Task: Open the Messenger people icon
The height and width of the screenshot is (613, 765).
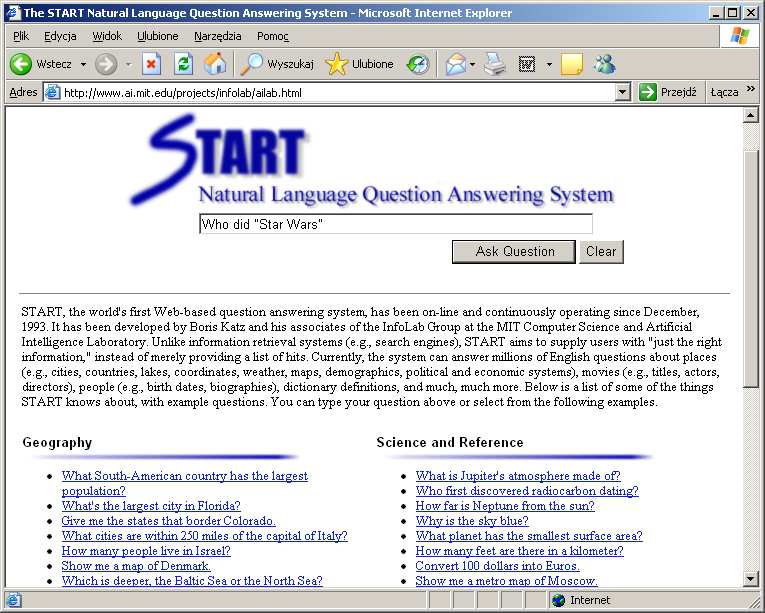Action: [605, 64]
